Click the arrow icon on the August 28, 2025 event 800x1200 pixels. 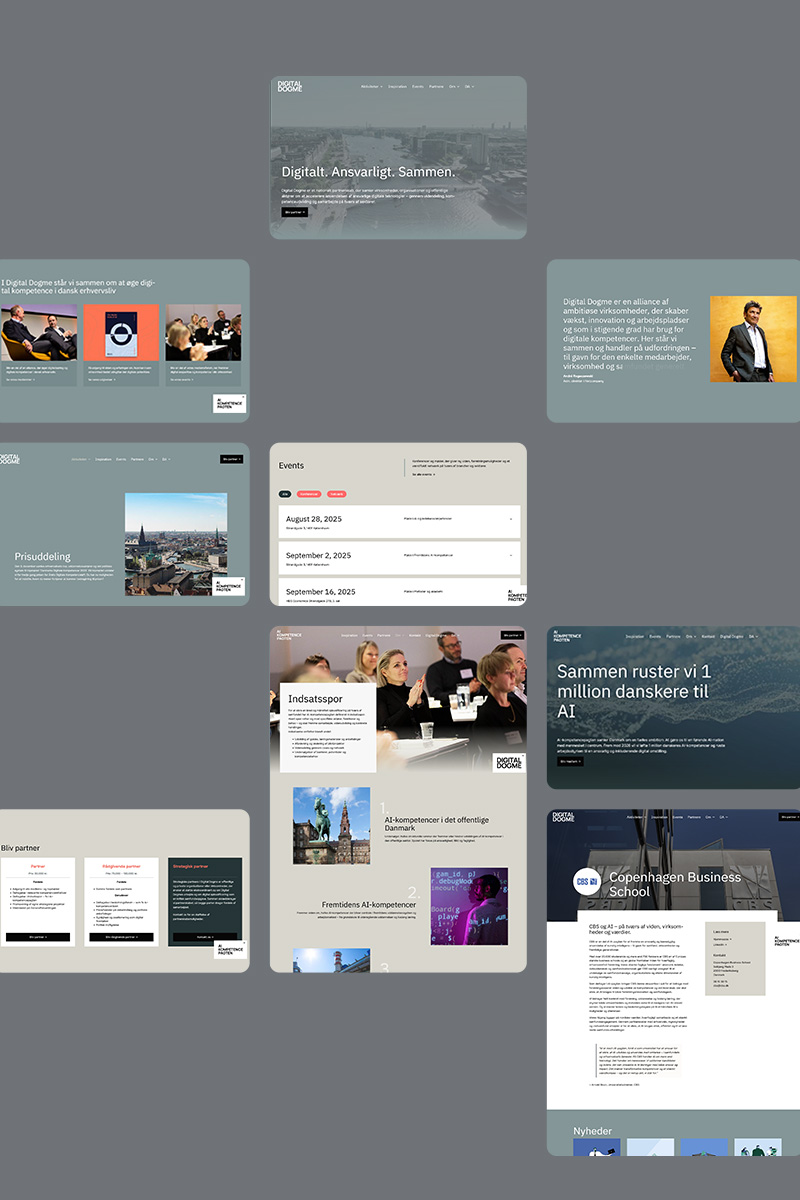(510, 519)
